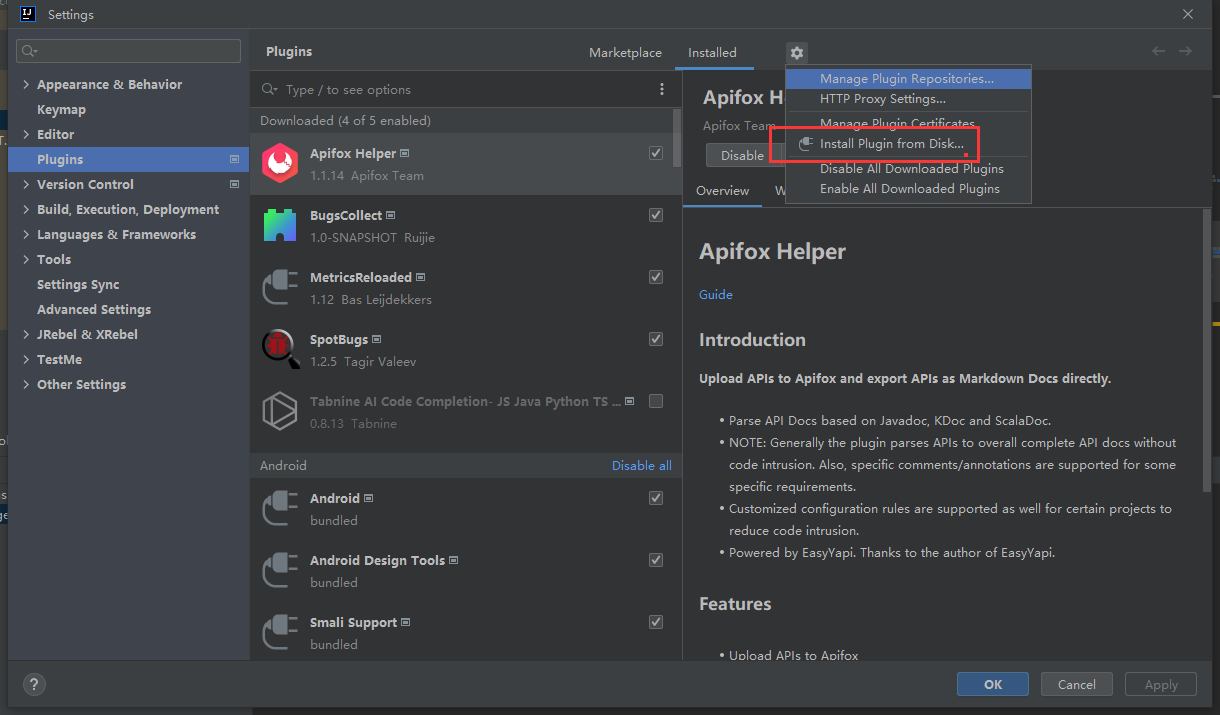
Task: Disable the Apifox Helper checkbox
Action: click(x=656, y=153)
